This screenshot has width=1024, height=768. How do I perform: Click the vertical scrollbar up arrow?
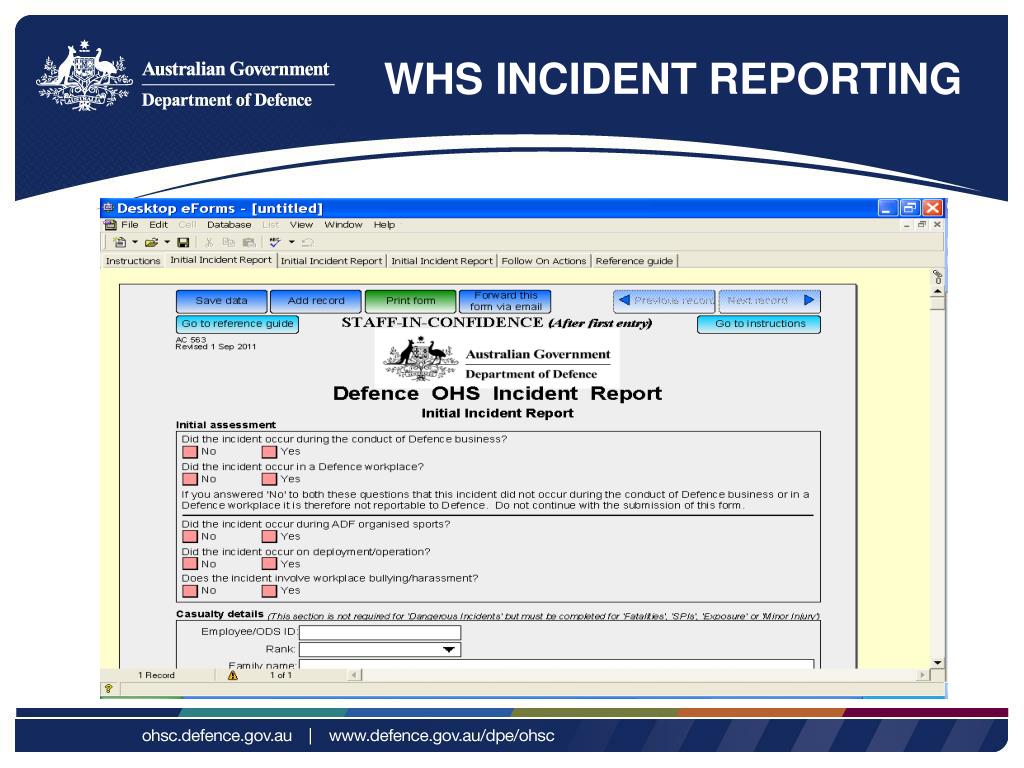click(x=938, y=291)
